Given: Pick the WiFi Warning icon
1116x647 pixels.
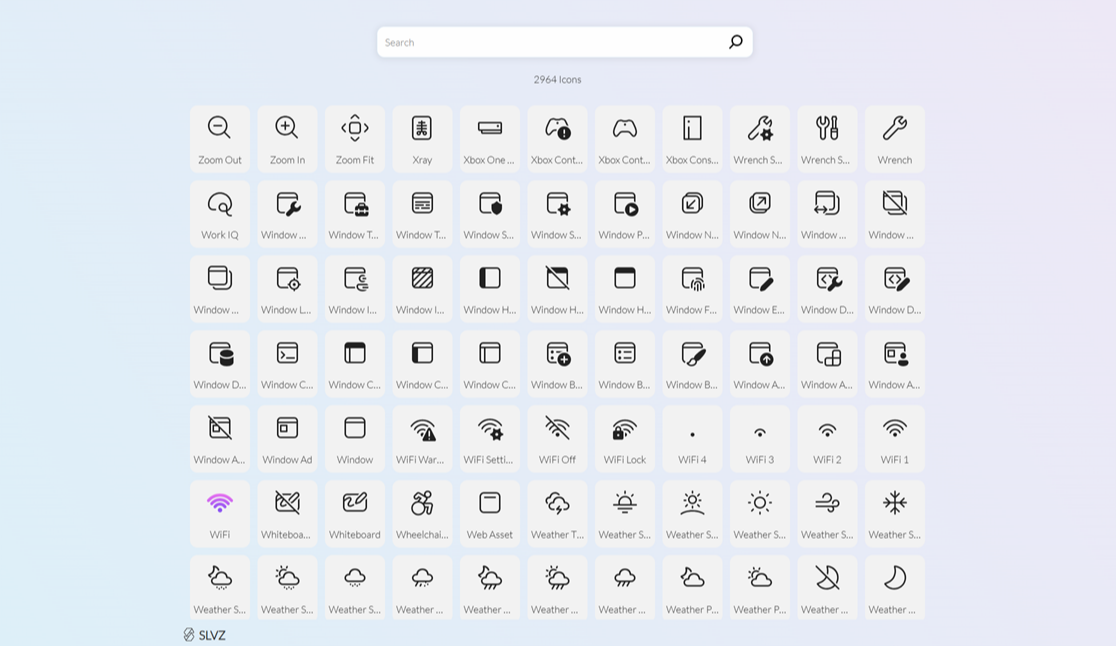Looking at the screenshot, I should tap(422, 438).
